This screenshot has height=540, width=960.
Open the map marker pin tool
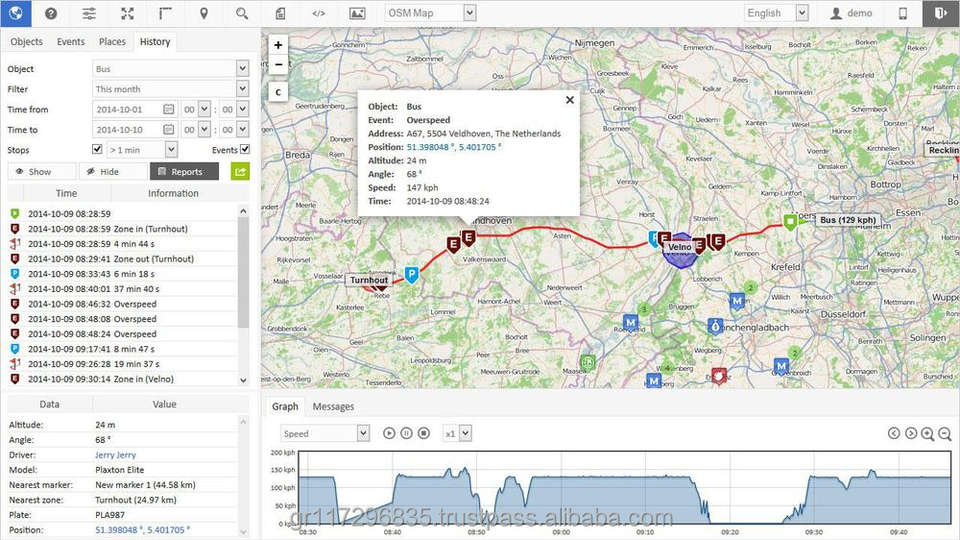(204, 13)
